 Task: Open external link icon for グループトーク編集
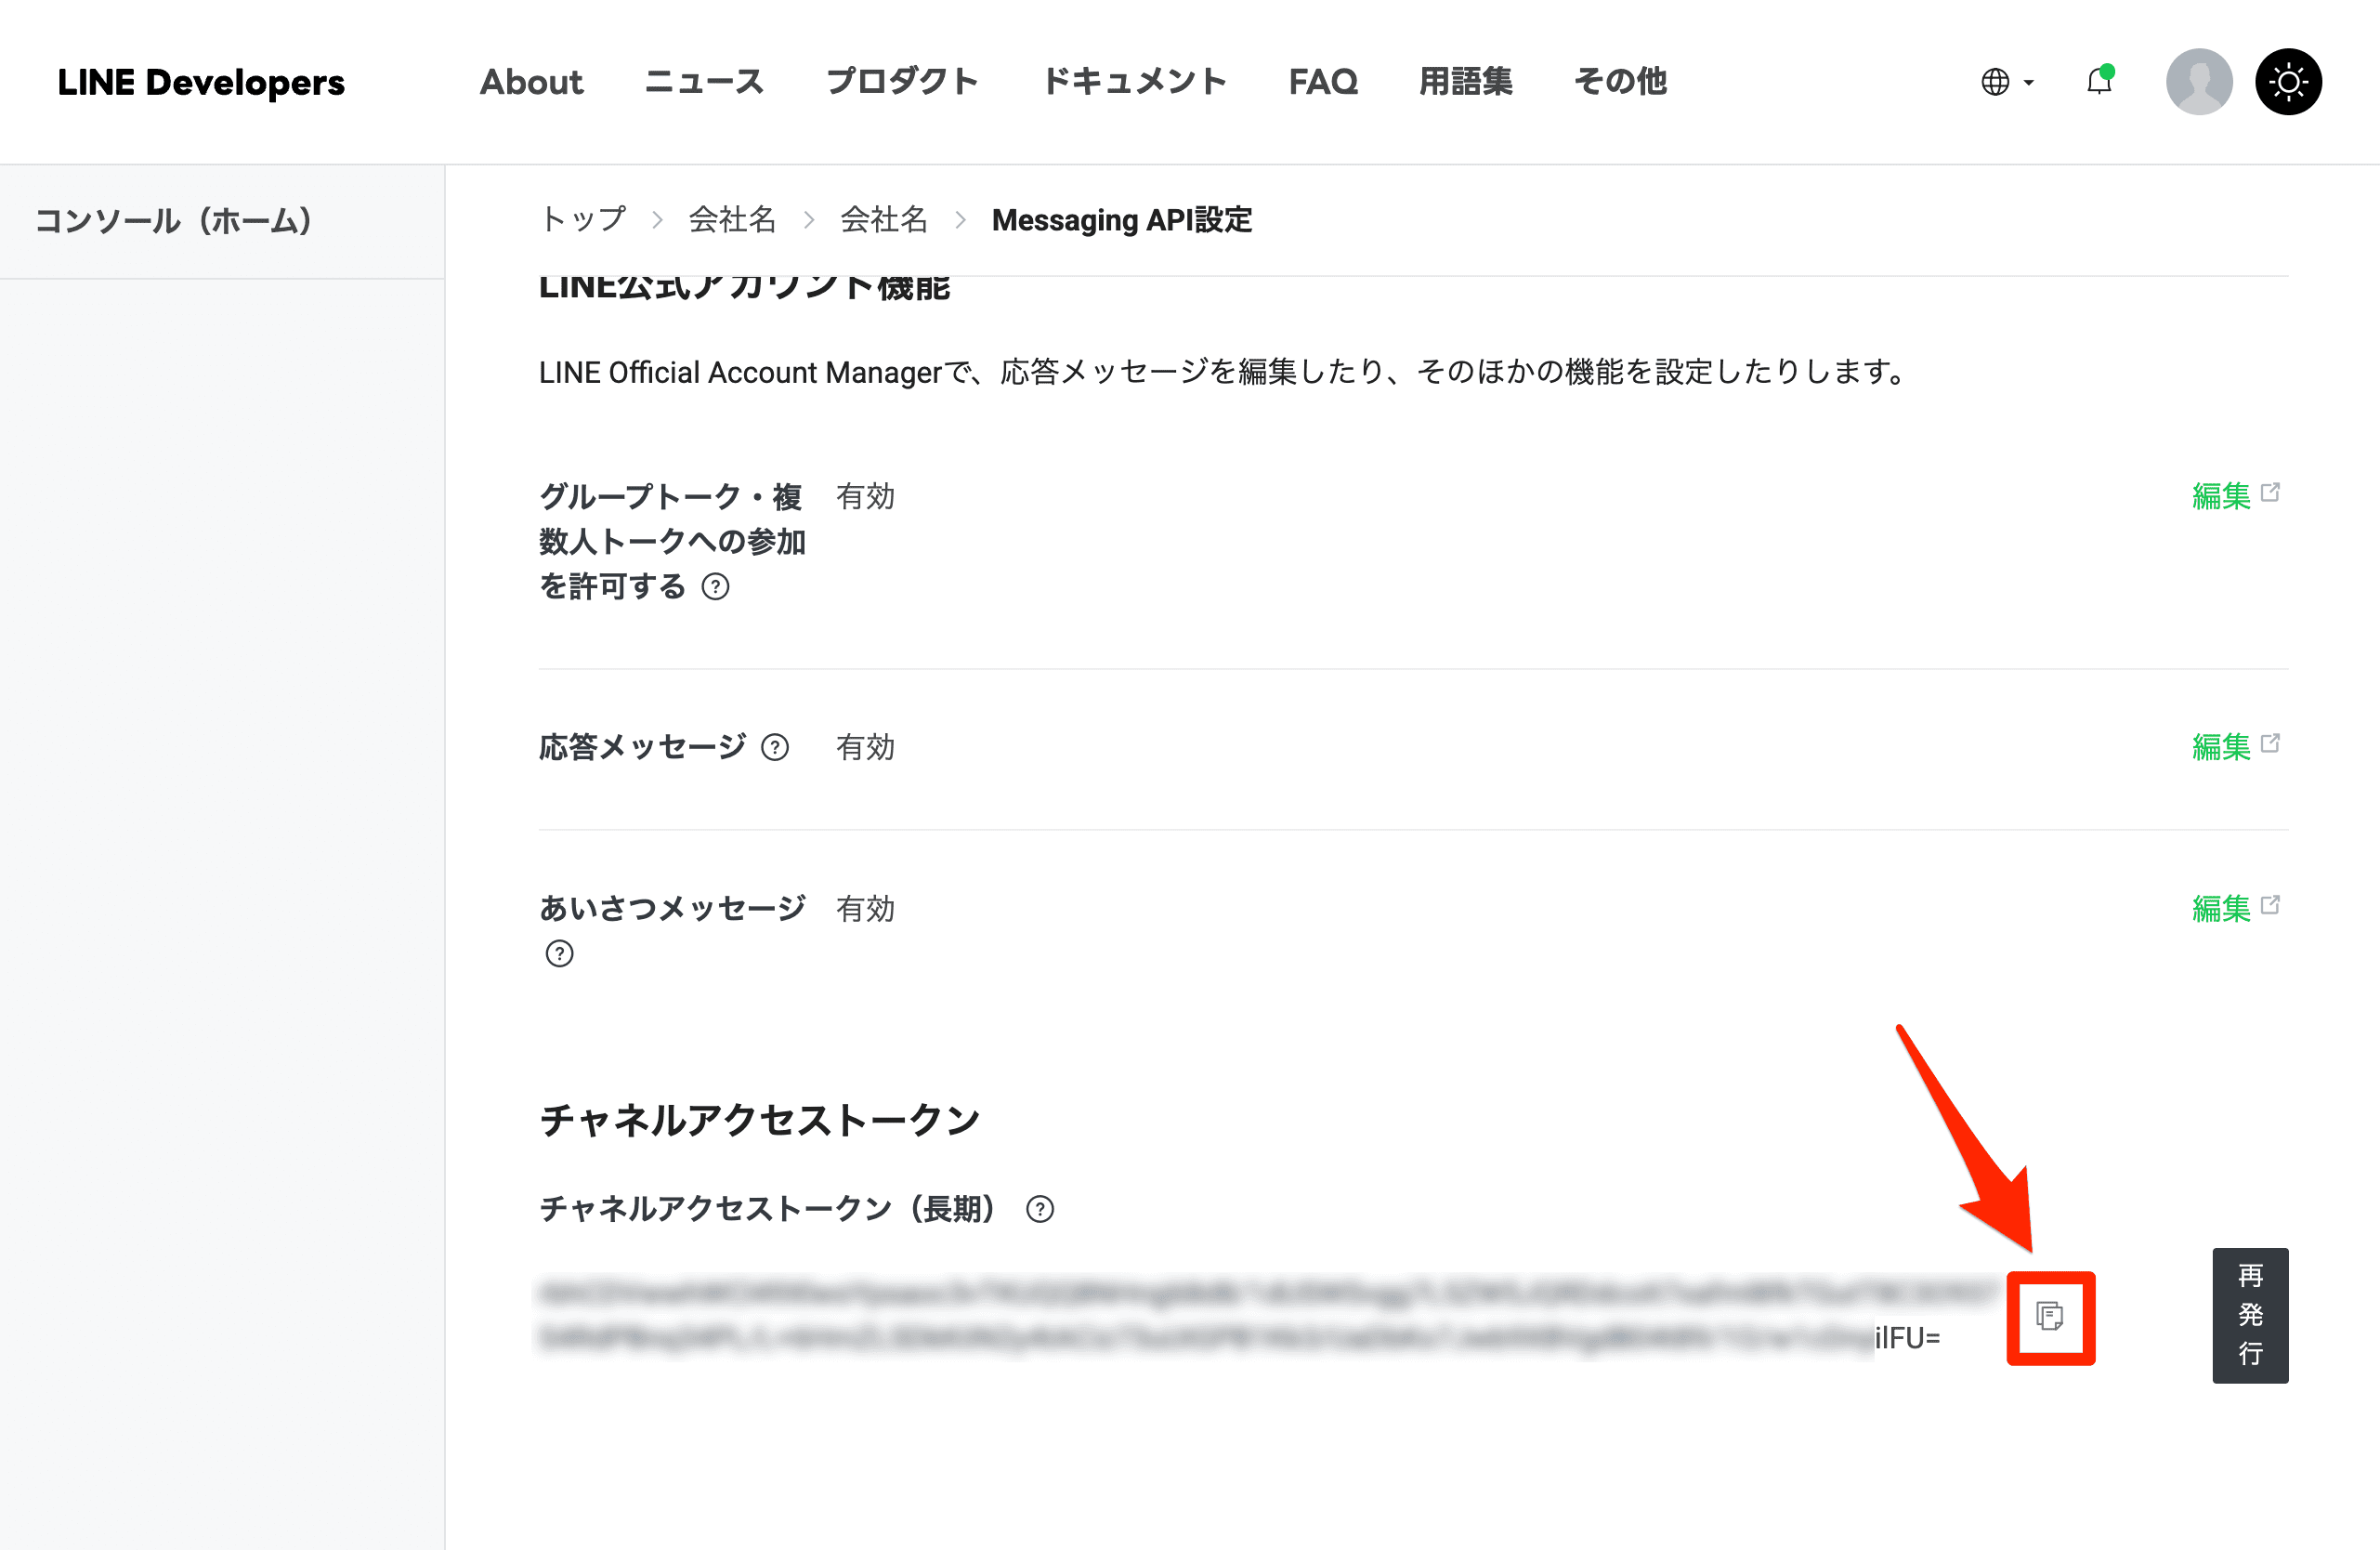pos(2271,492)
